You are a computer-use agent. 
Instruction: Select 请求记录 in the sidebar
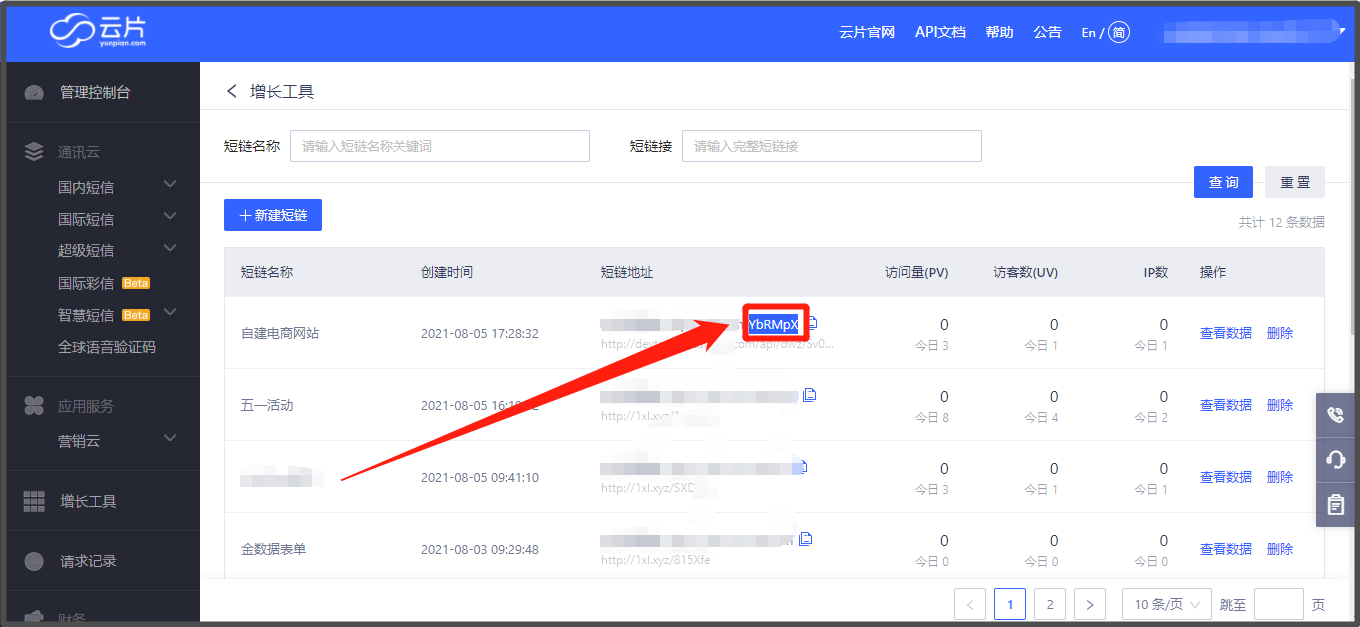click(88, 561)
